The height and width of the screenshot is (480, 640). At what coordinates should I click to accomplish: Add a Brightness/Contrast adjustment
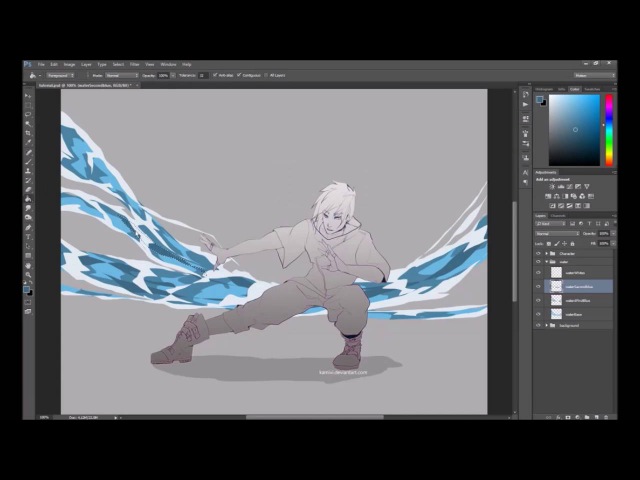552,187
